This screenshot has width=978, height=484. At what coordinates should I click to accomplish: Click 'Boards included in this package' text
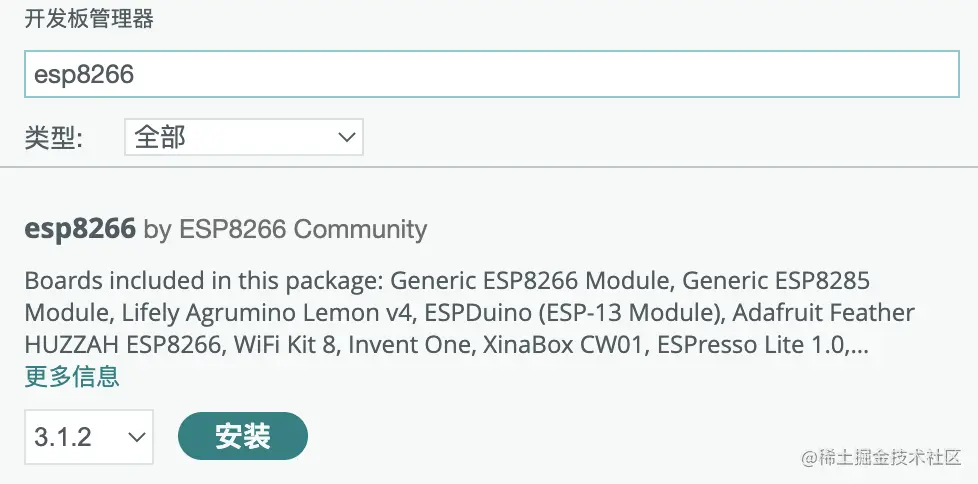point(205,281)
